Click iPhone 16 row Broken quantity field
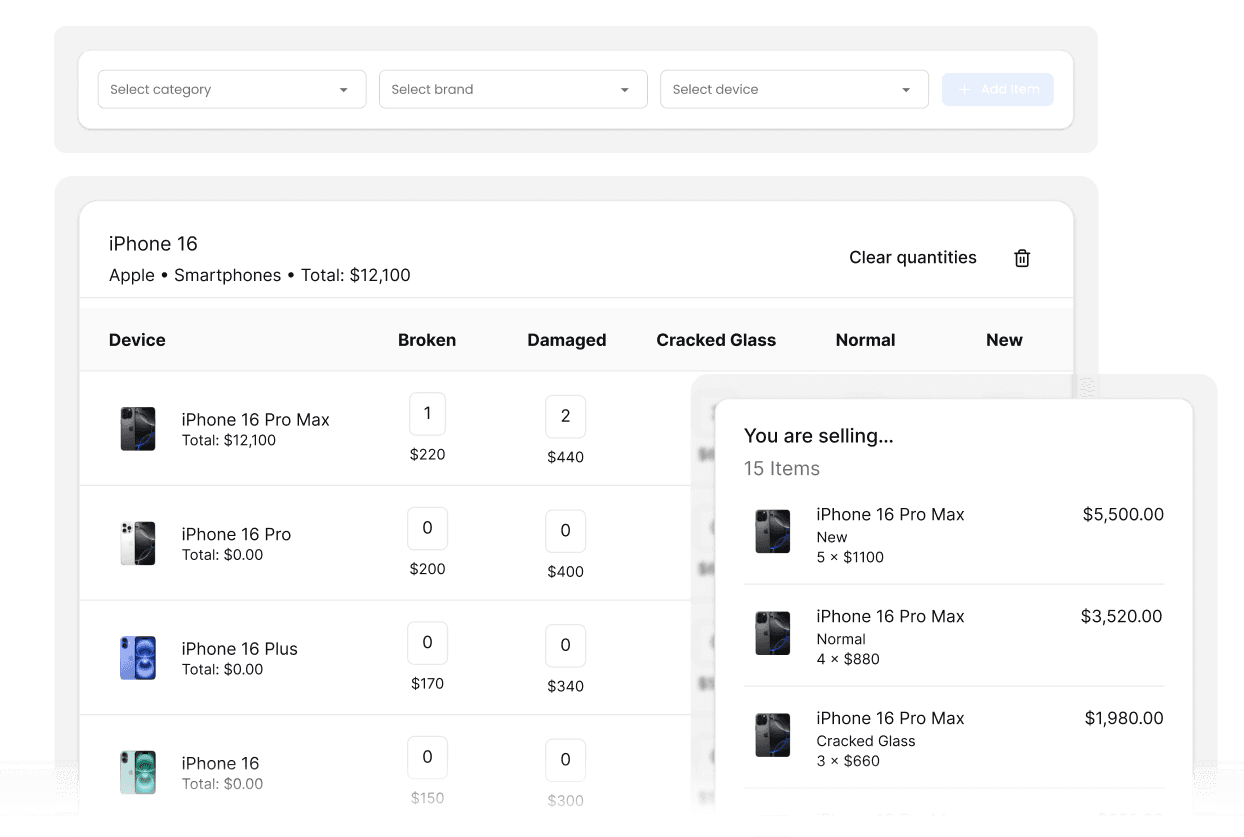This screenshot has height=837, width=1244. click(x=427, y=757)
